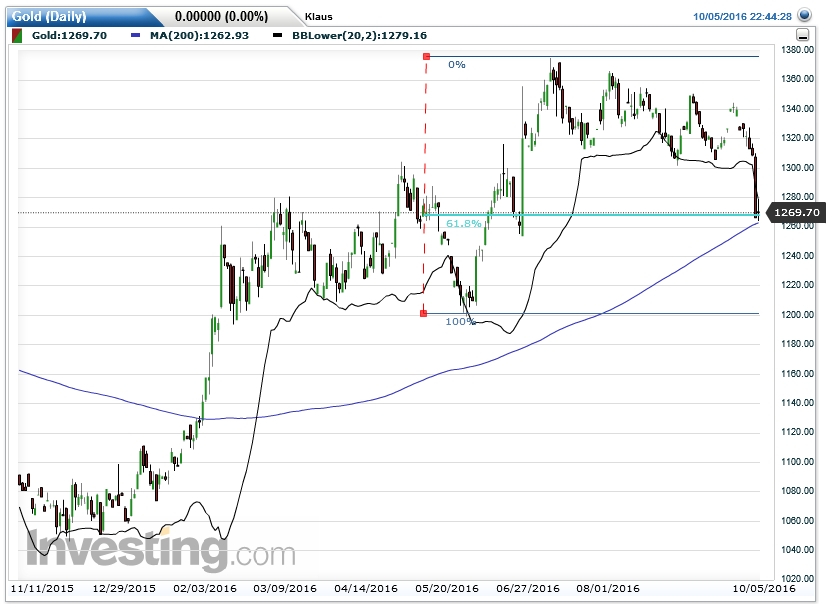The width and height of the screenshot is (828, 604).
Task: Click the 100% Fibonacci level label
Action: (x=461, y=321)
